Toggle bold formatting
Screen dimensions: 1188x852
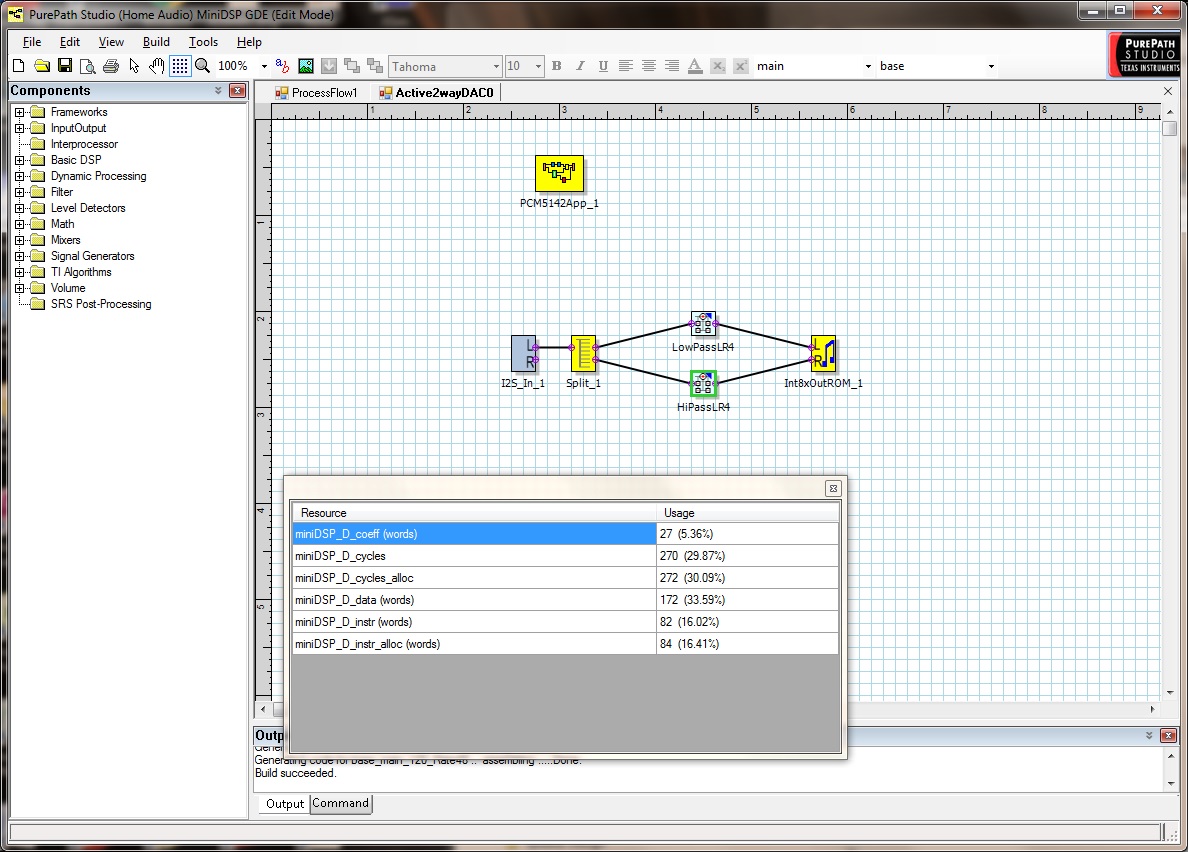pos(557,66)
